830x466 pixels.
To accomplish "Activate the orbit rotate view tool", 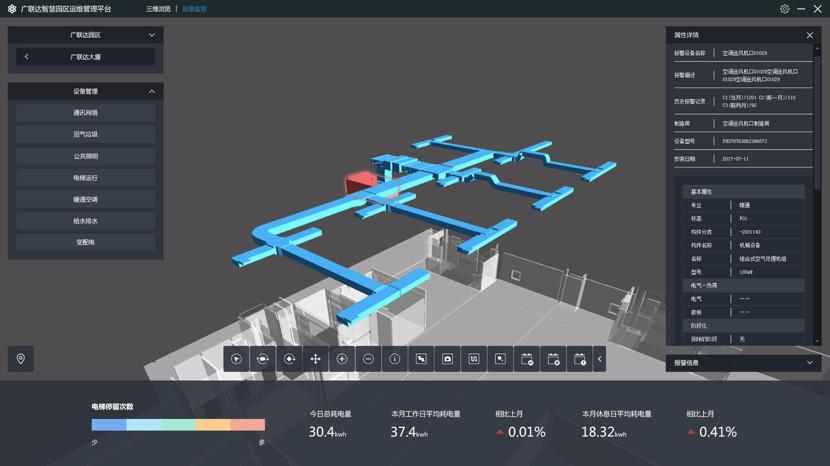I will (x=263, y=359).
